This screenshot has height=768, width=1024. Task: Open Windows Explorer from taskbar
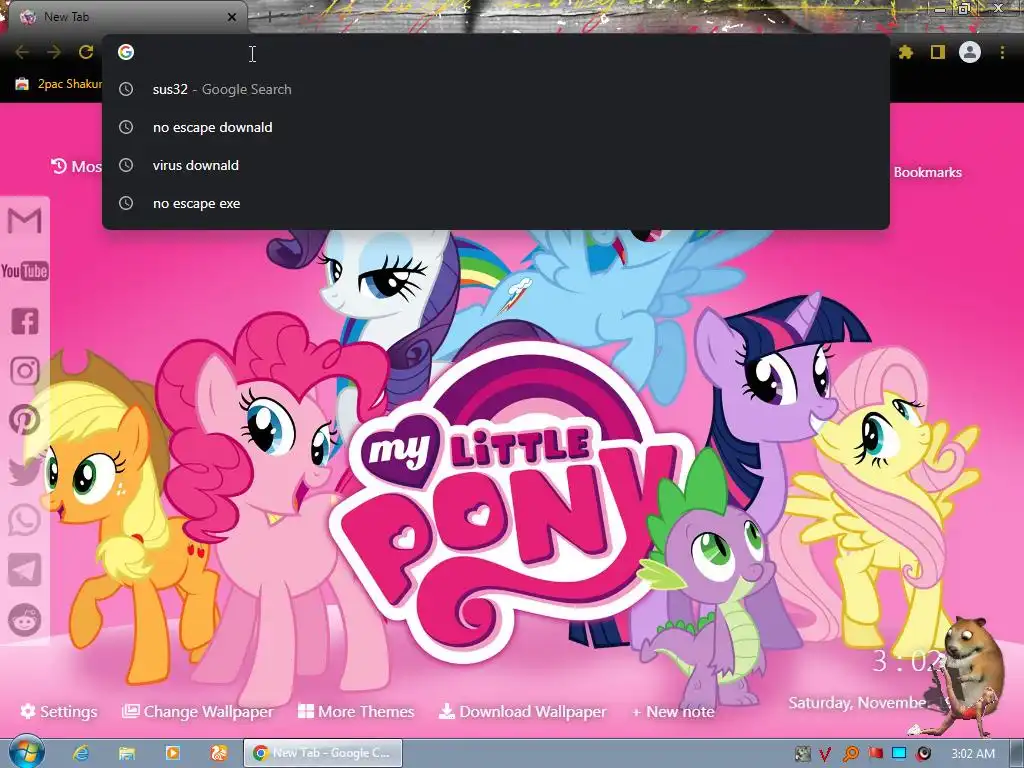[127, 753]
